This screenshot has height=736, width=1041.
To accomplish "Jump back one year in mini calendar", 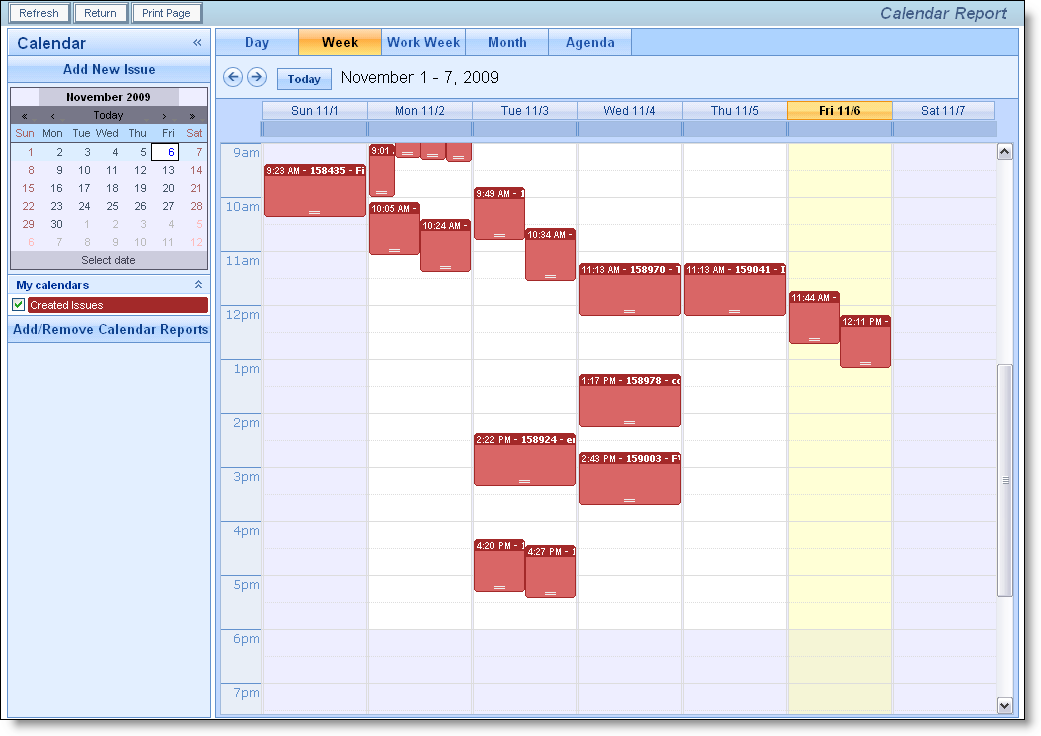I will coord(25,116).
